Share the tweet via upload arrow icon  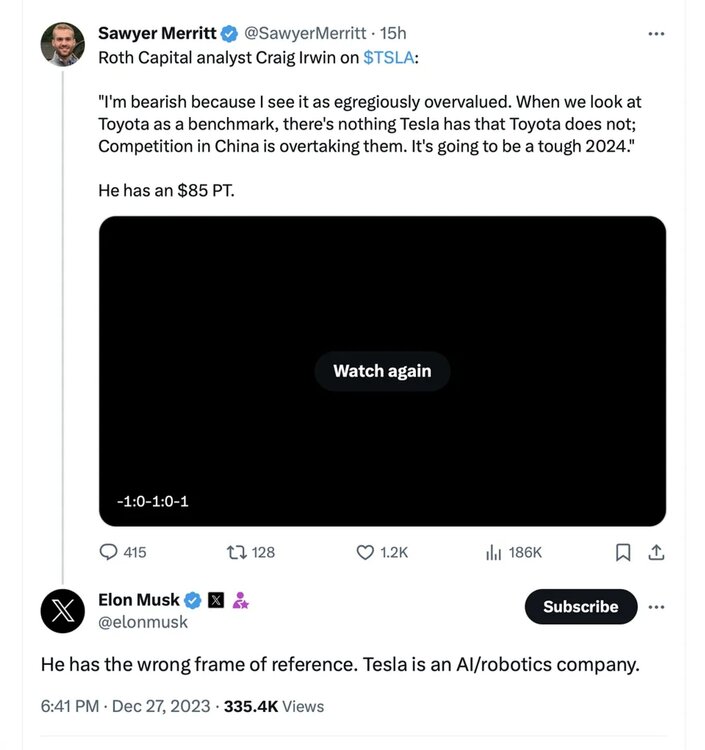pyautogui.click(x=657, y=552)
